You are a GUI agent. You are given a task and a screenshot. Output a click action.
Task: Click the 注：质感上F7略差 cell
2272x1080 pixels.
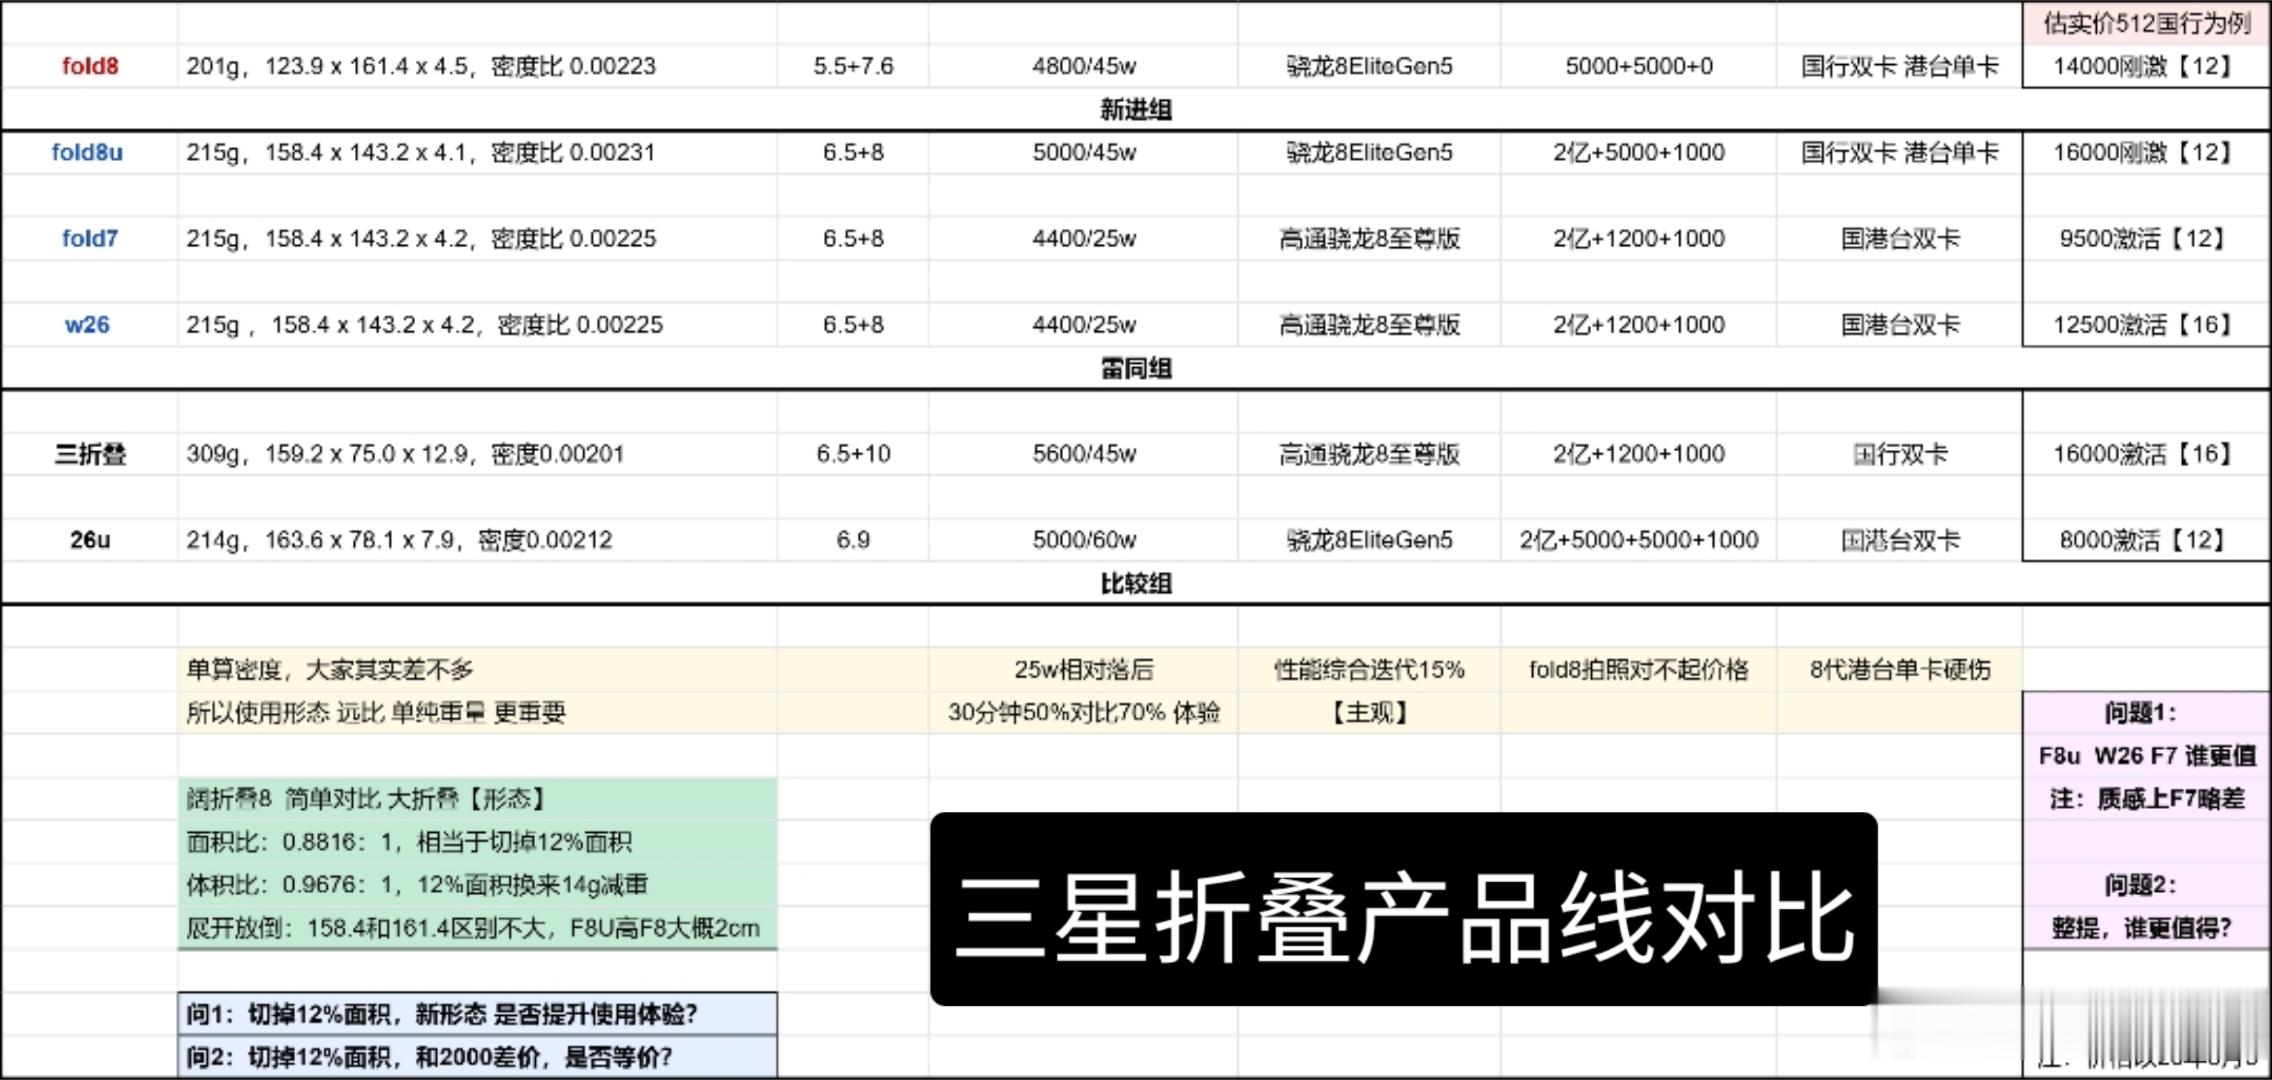[x=2147, y=798]
